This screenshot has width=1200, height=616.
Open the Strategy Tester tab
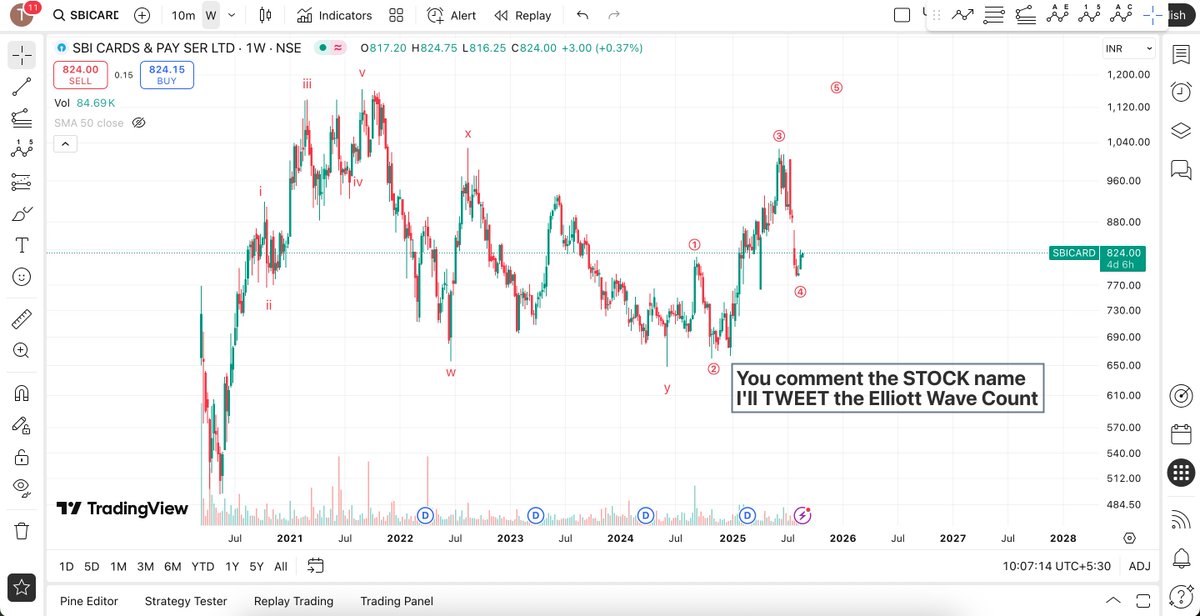pos(186,601)
